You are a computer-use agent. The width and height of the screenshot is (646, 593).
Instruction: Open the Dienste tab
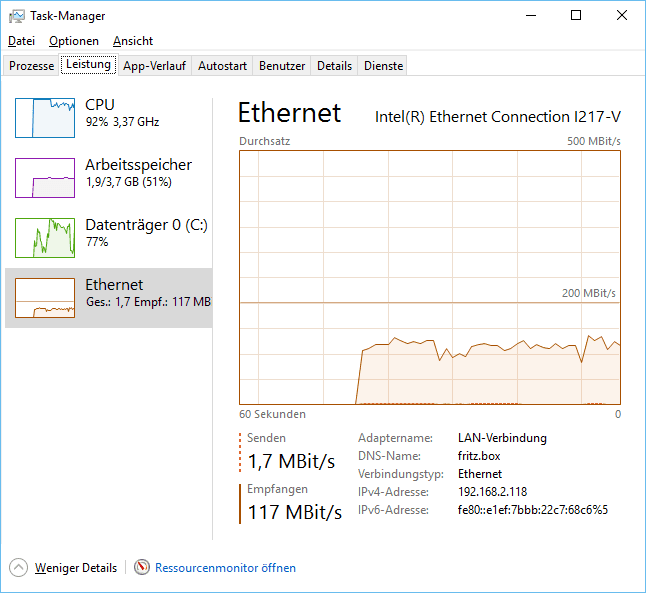pyautogui.click(x=384, y=66)
